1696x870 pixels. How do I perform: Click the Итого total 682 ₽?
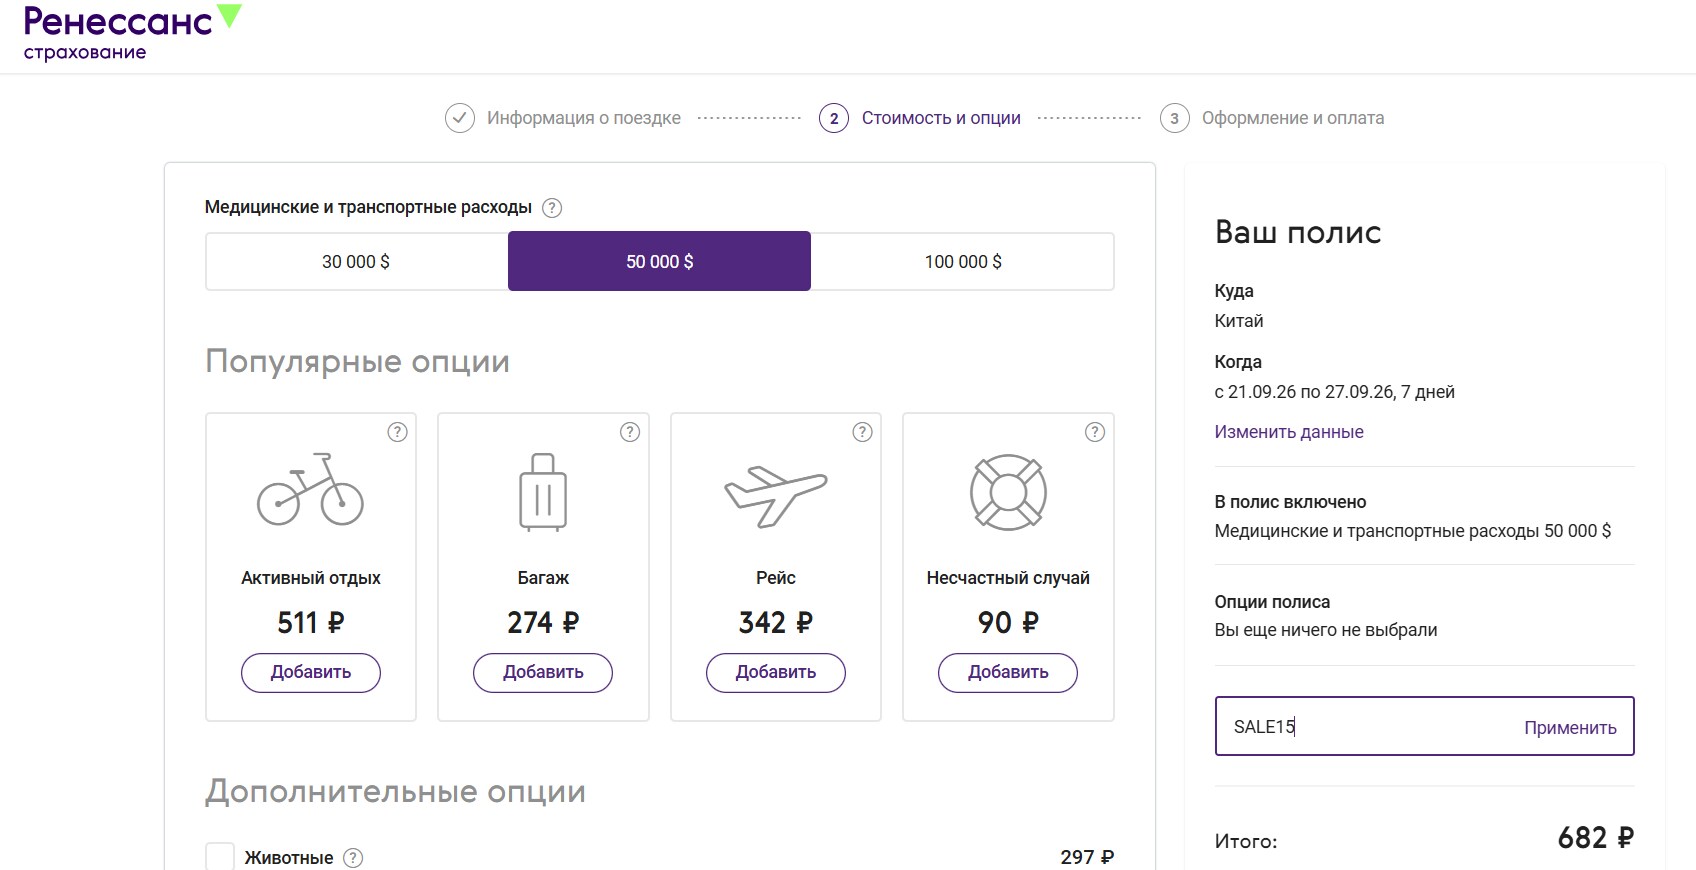pos(1596,838)
